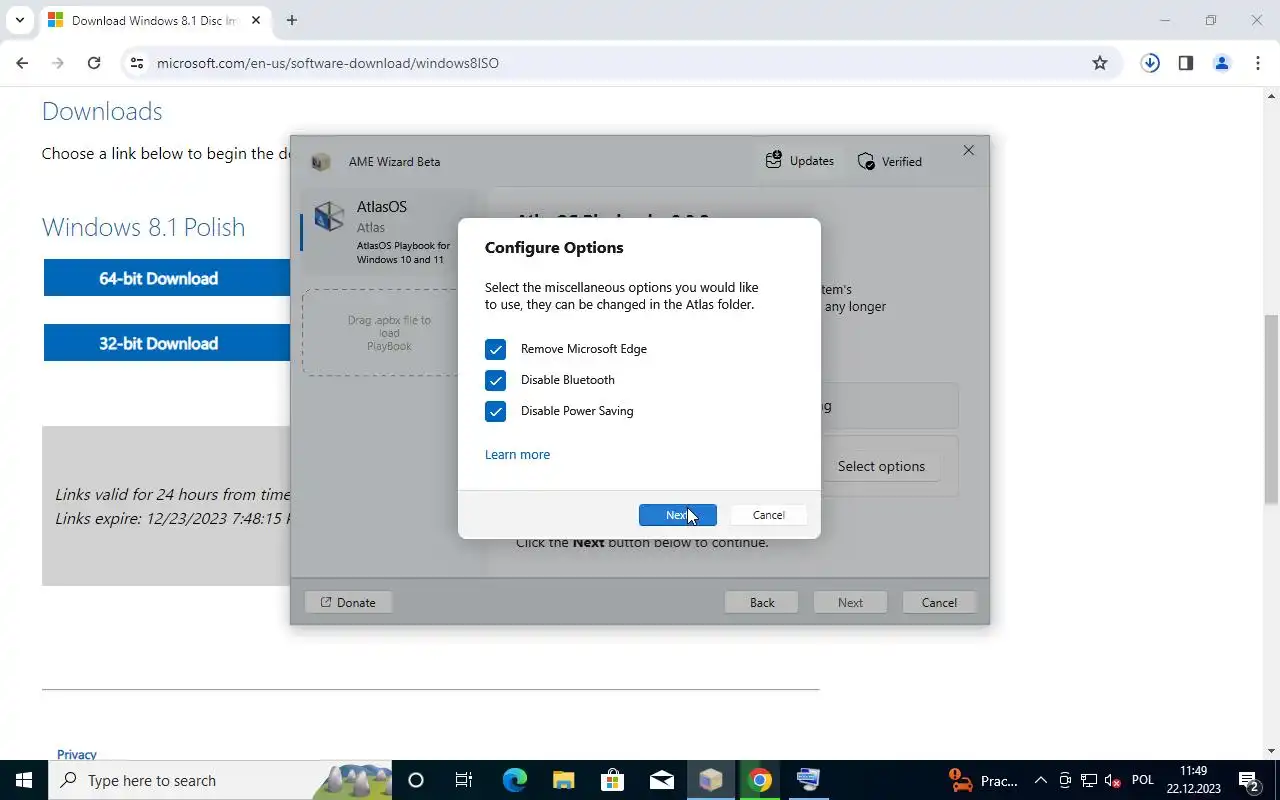Click the Meet Now camera tray icon
Image resolution: width=1280 pixels, height=800 pixels.
click(x=1065, y=780)
